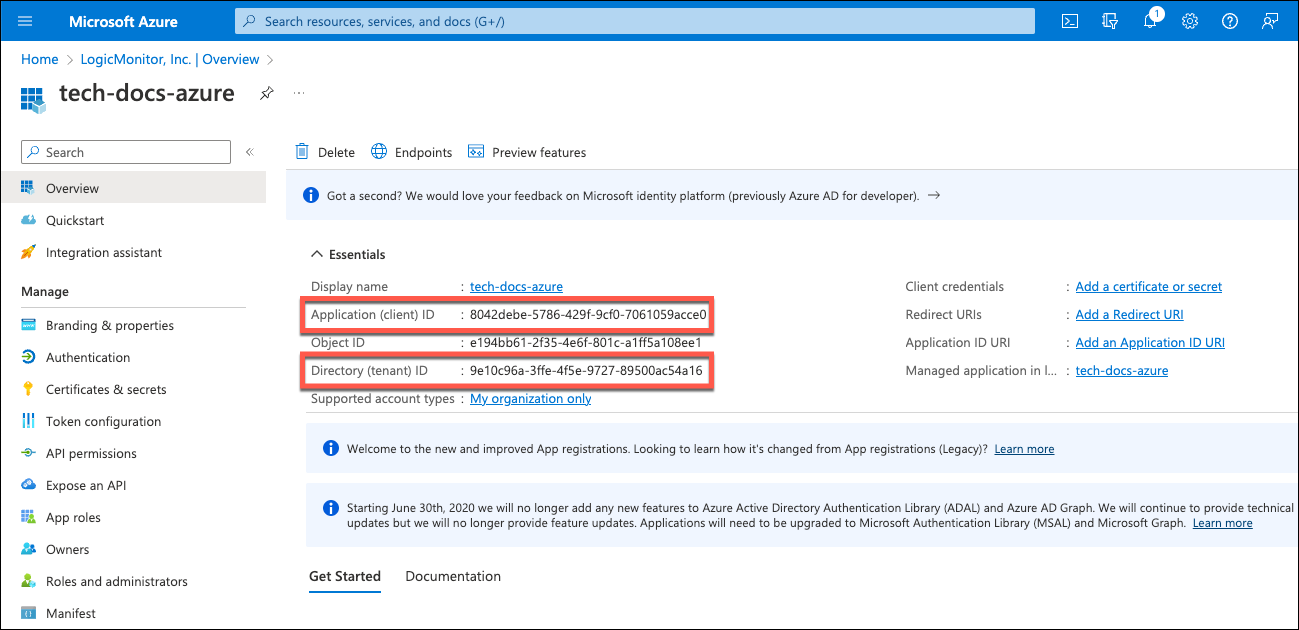This screenshot has height=630, width=1299.
Task: Launch Cloud Shell from the top bar
Action: (x=1070, y=21)
